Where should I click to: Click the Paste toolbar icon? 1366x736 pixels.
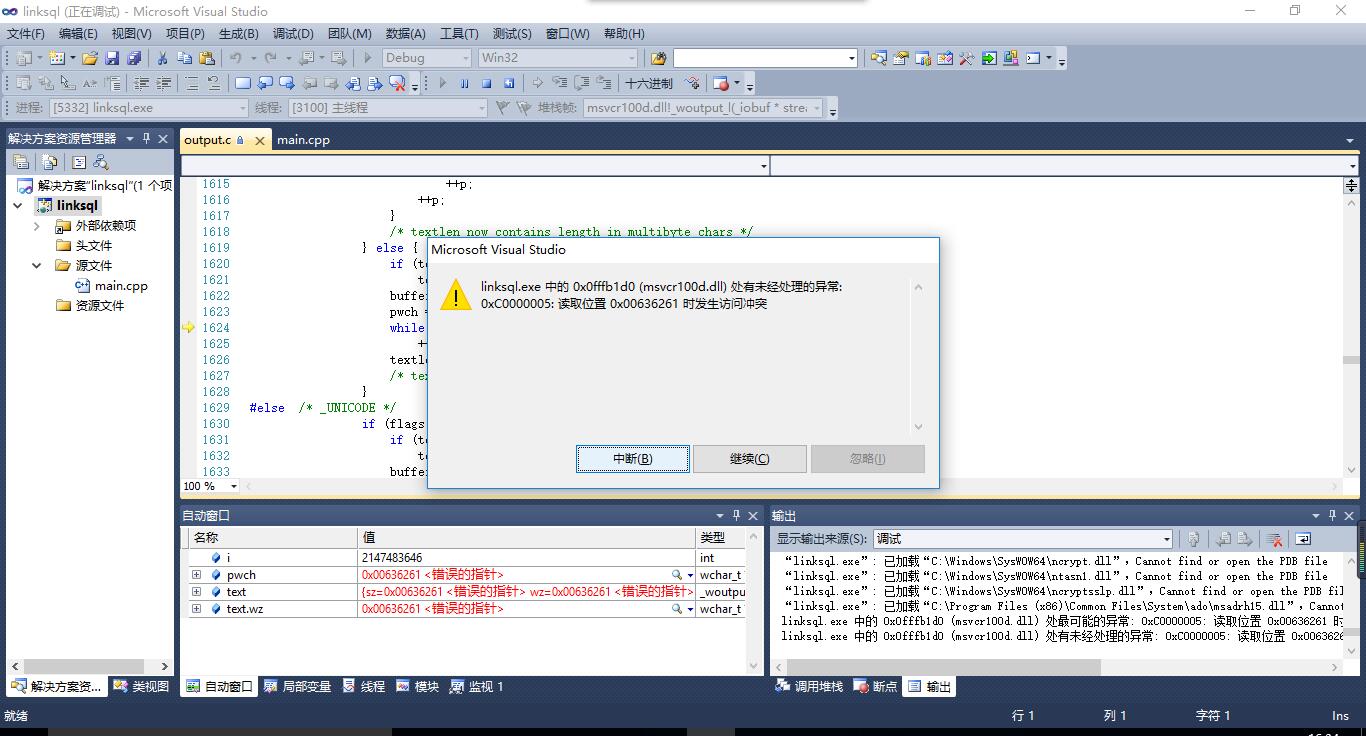[207, 58]
